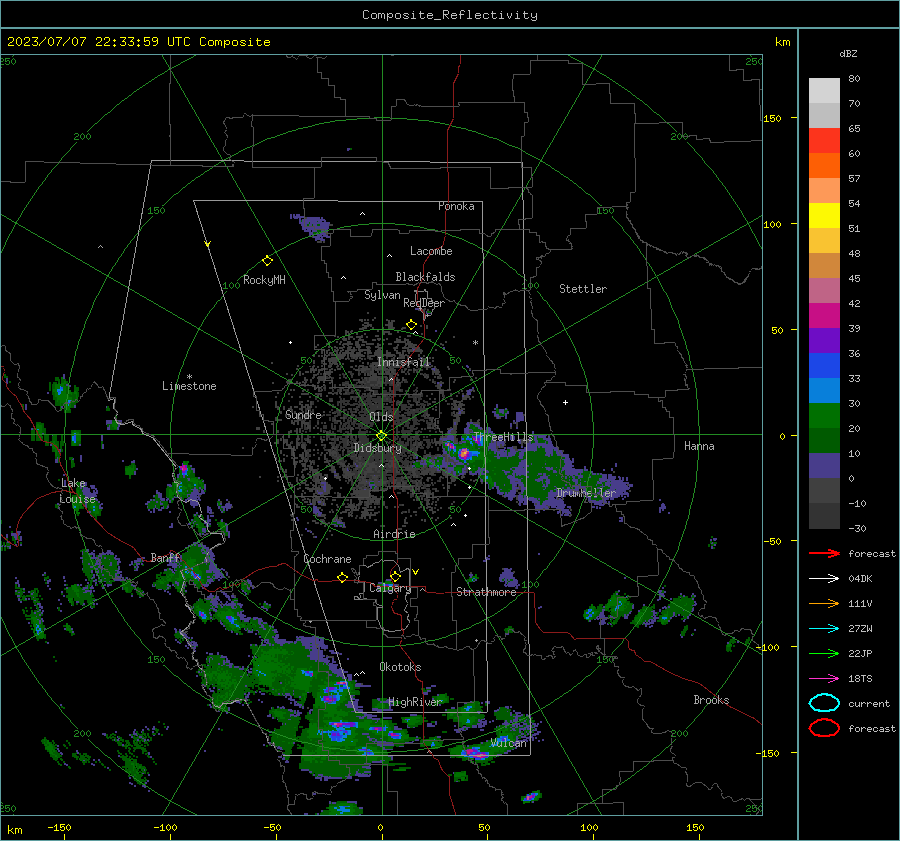The height and width of the screenshot is (841, 900).
Task: Select the orange 111V arrow icon
Action: pos(824,603)
